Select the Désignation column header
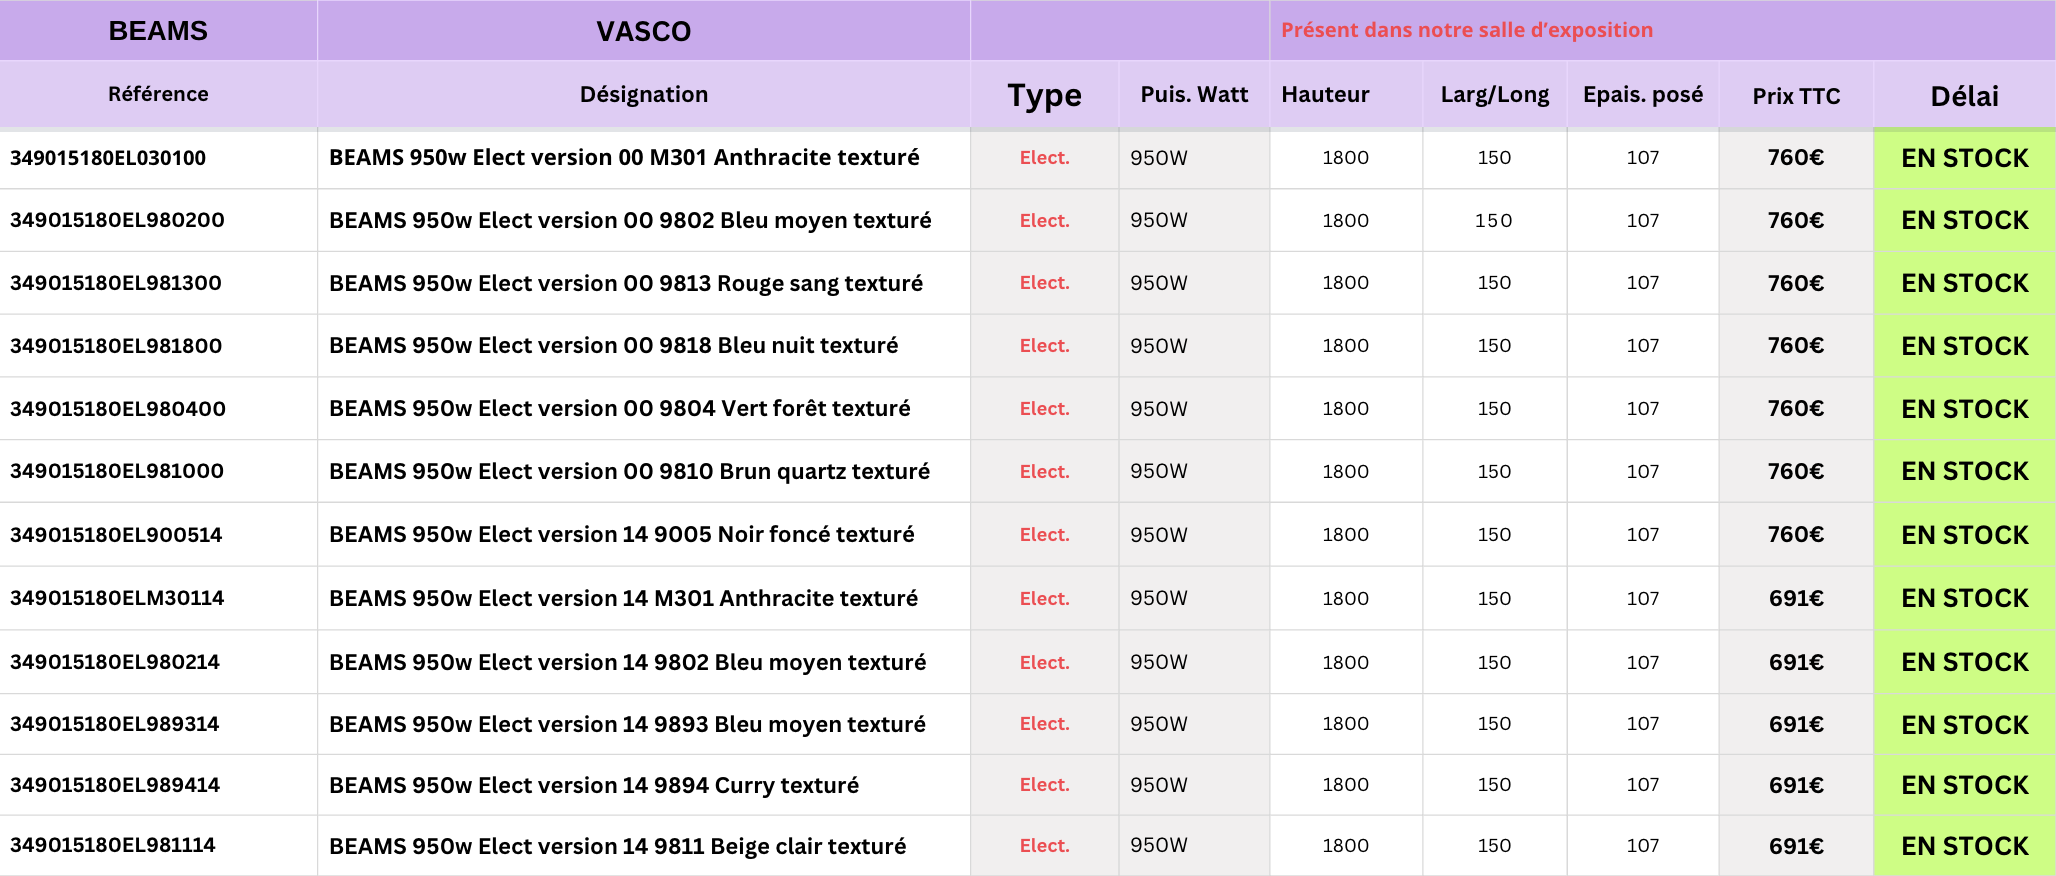The image size is (2056, 876). coord(643,94)
